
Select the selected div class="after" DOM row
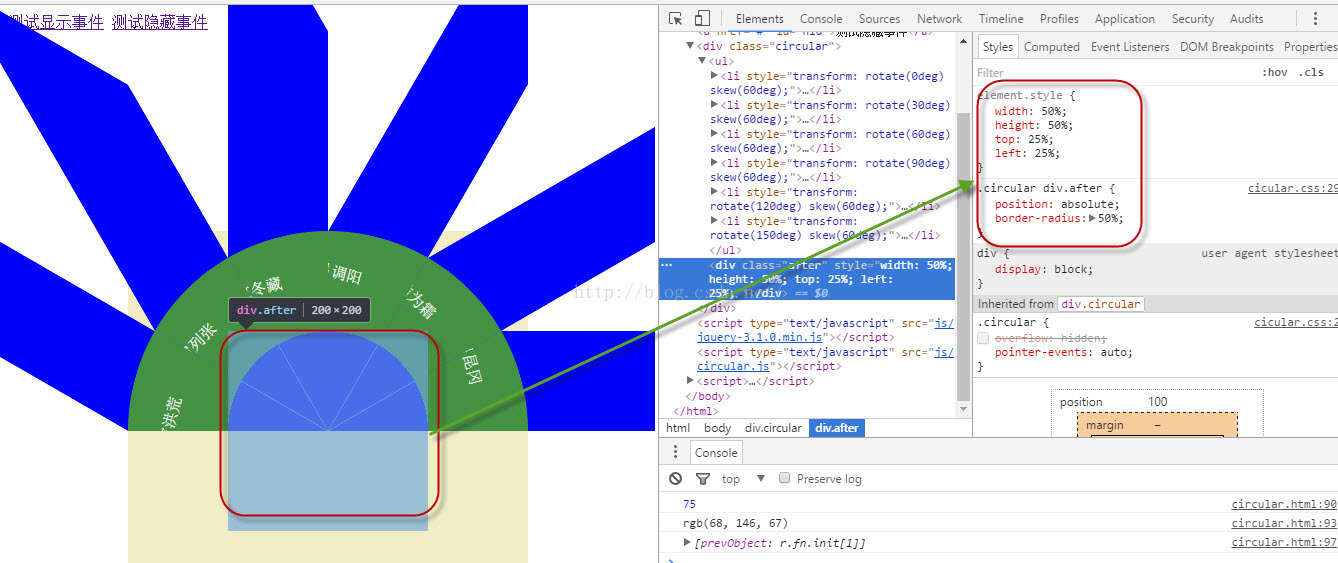coord(808,280)
